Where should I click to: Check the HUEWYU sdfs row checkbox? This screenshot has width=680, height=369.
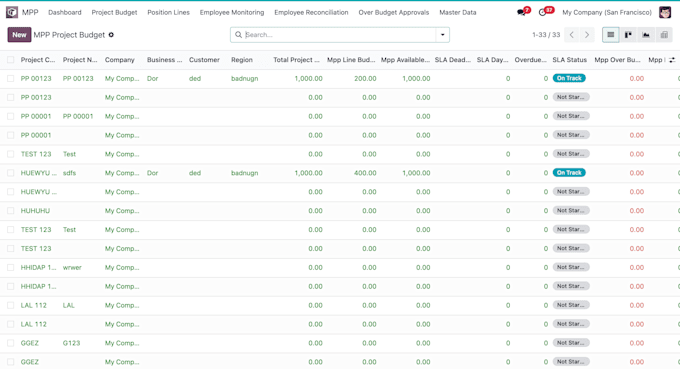tap(10, 173)
